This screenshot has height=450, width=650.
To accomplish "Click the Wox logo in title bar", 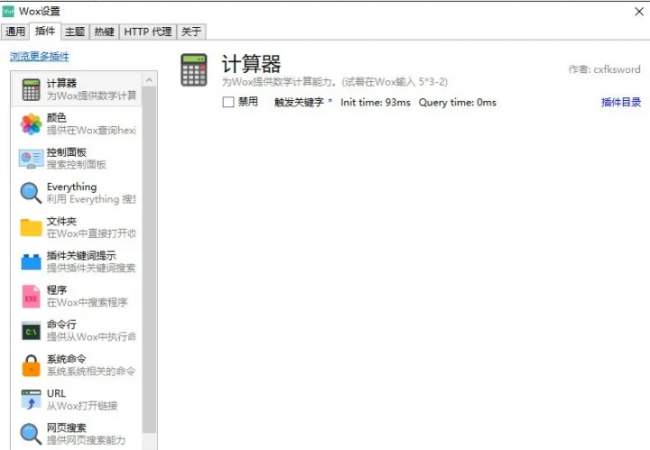I will (x=8, y=11).
